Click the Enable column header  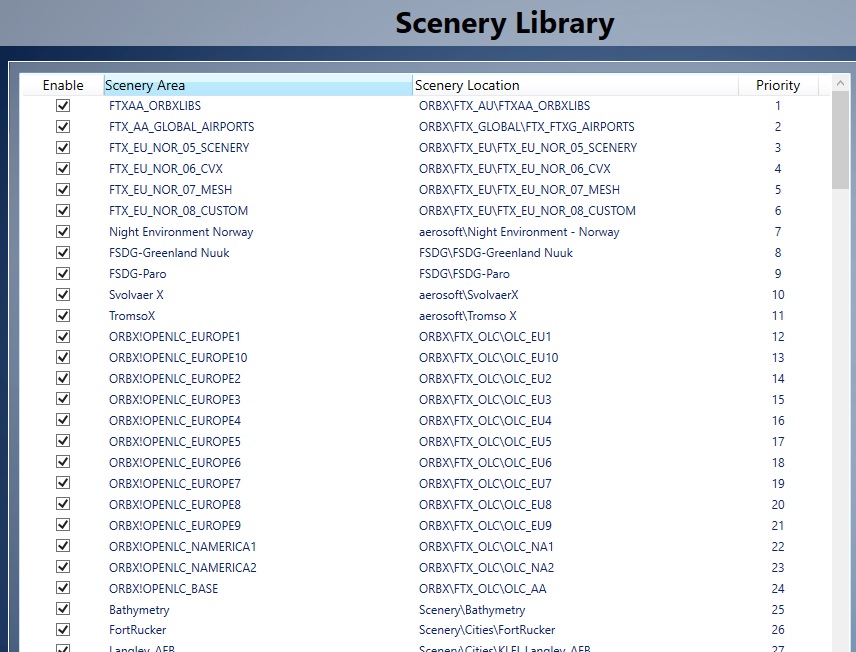click(x=63, y=85)
